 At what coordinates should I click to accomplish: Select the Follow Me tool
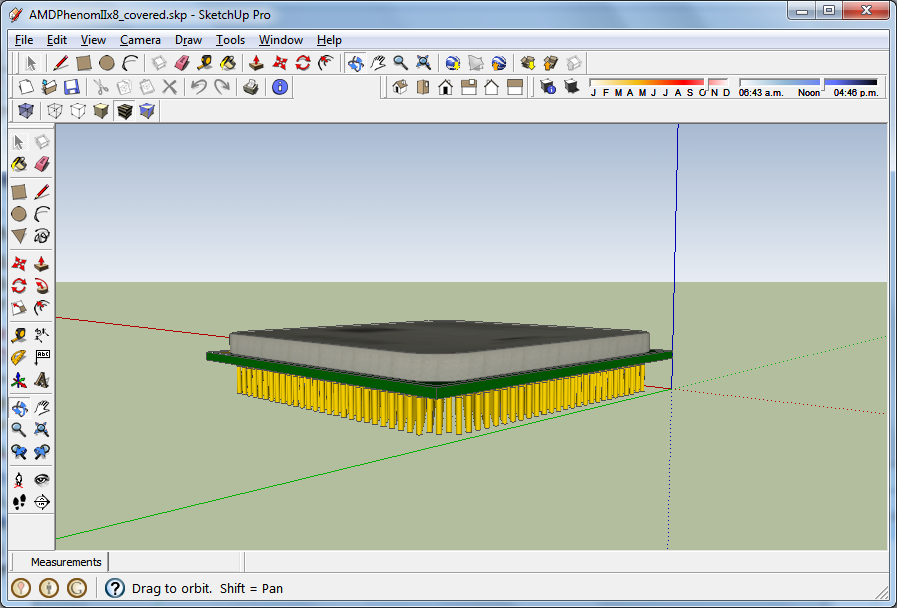point(42,285)
